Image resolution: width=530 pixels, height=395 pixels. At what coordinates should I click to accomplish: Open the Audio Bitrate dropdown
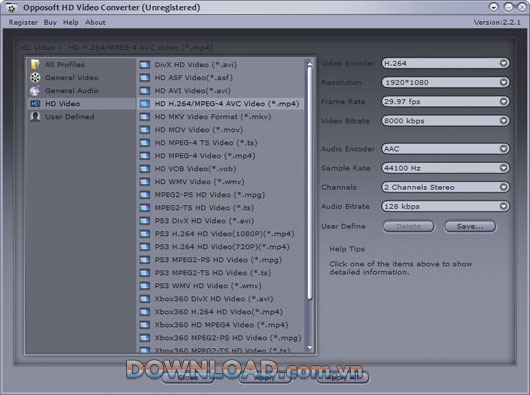tap(445, 206)
